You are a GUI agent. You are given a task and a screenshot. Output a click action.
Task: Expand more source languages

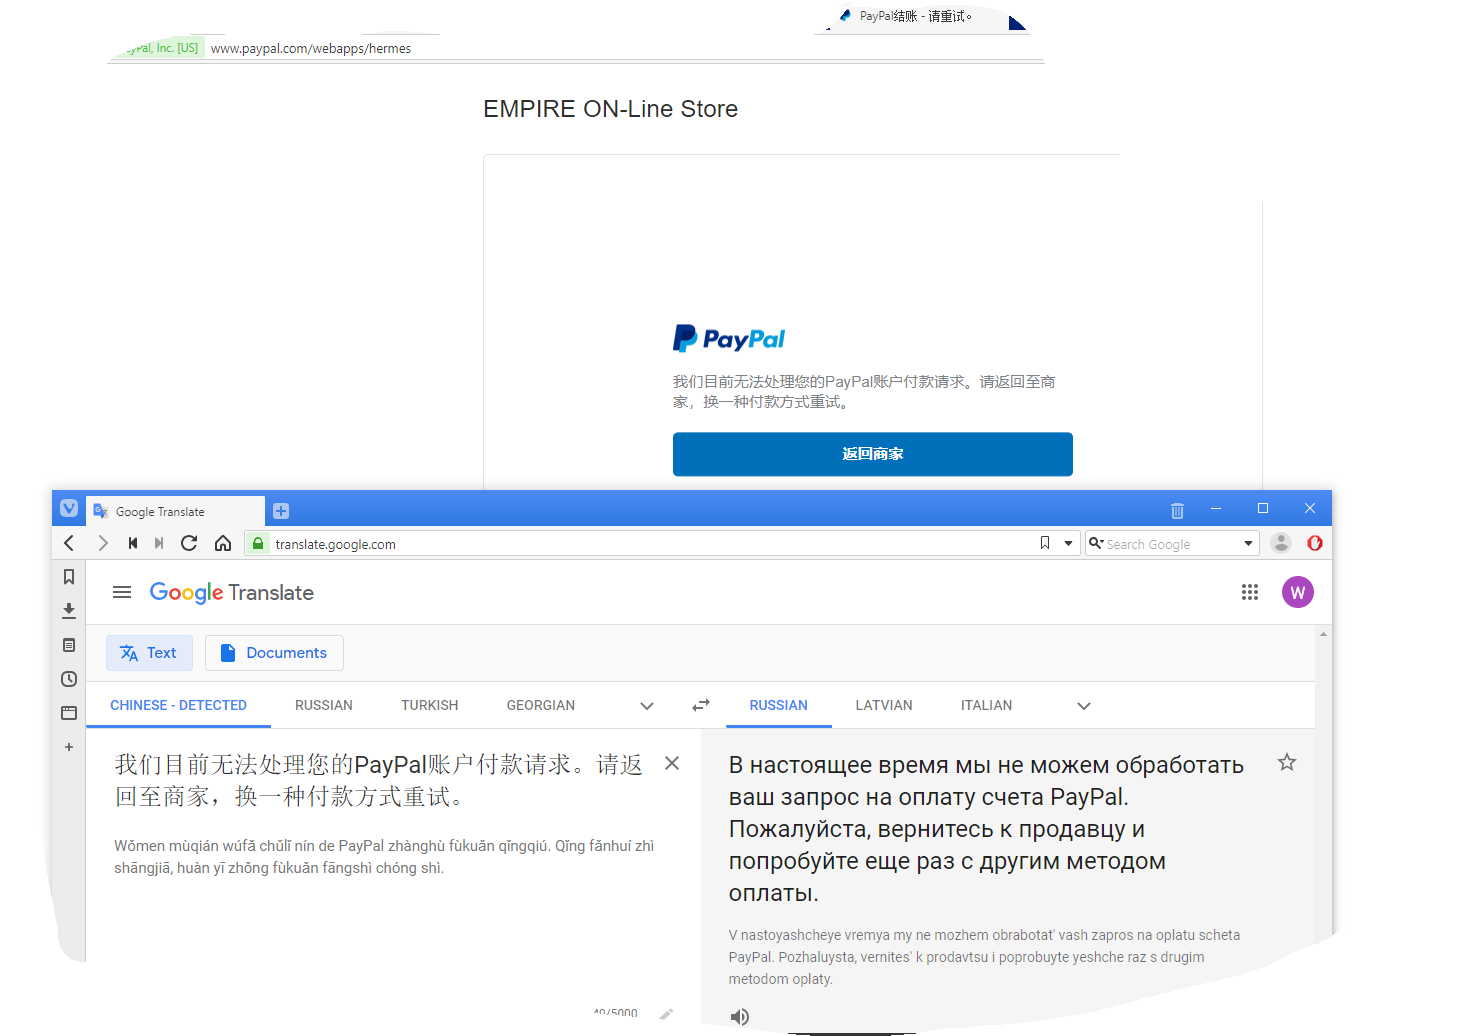[x=647, y=706]
